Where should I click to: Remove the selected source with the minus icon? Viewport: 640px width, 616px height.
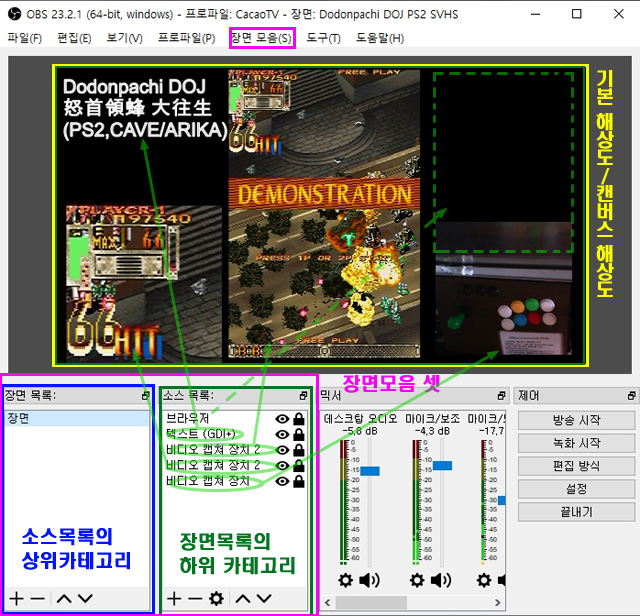tap(195, 599)
